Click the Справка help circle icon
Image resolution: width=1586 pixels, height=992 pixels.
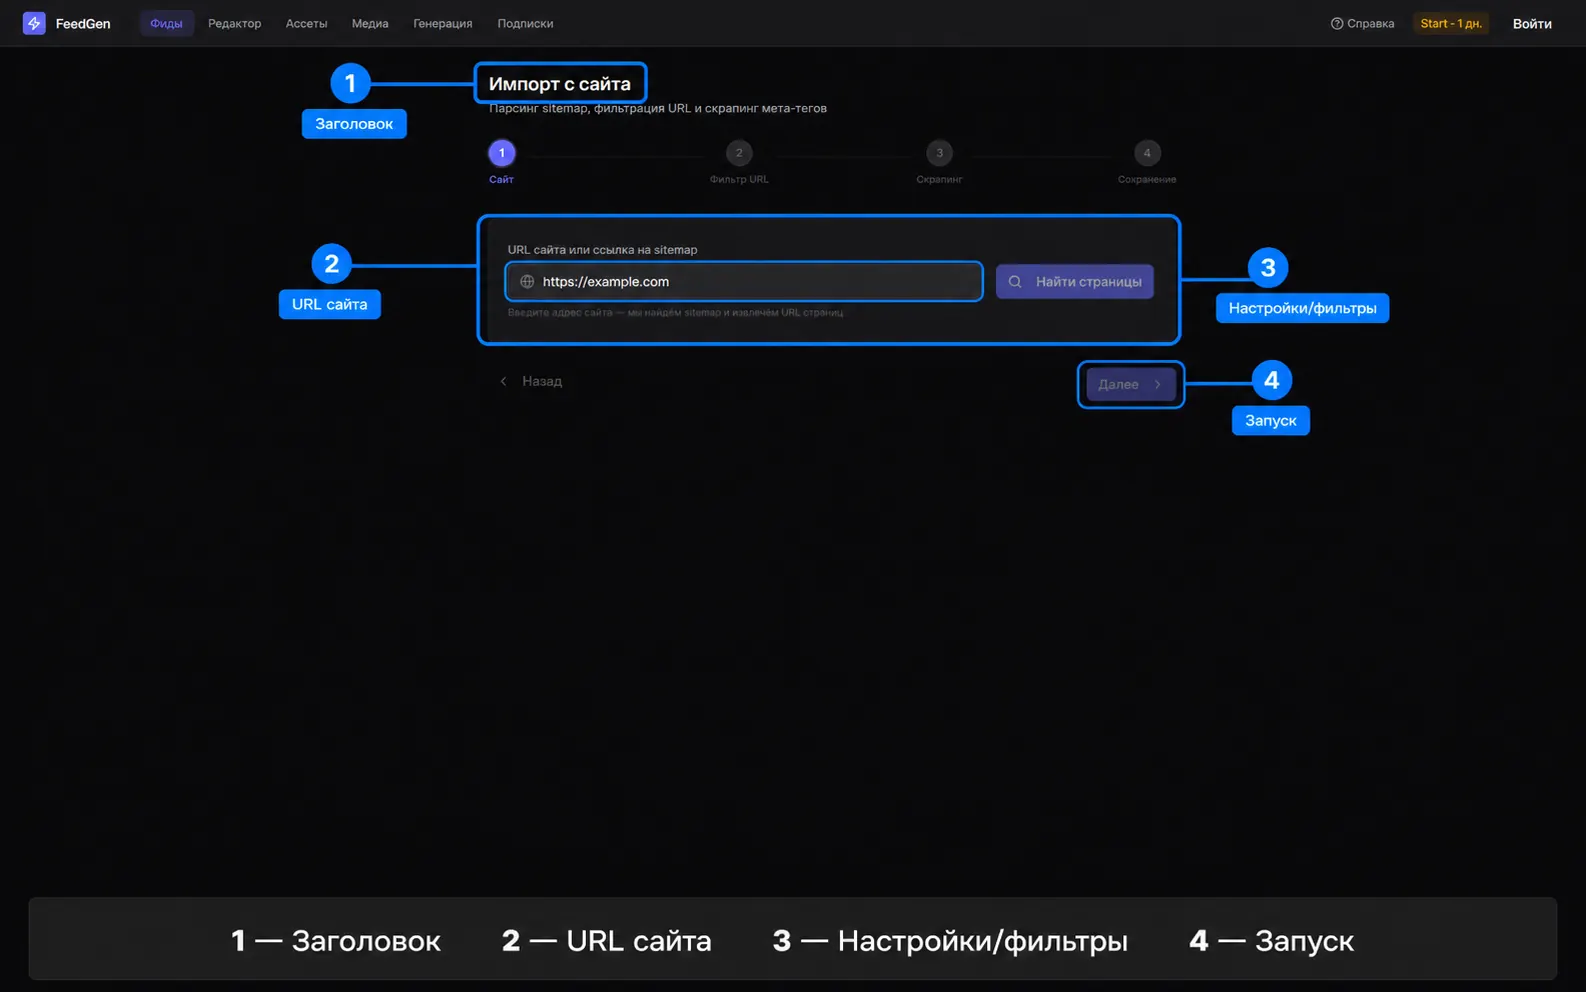[x=1336, y=23]
